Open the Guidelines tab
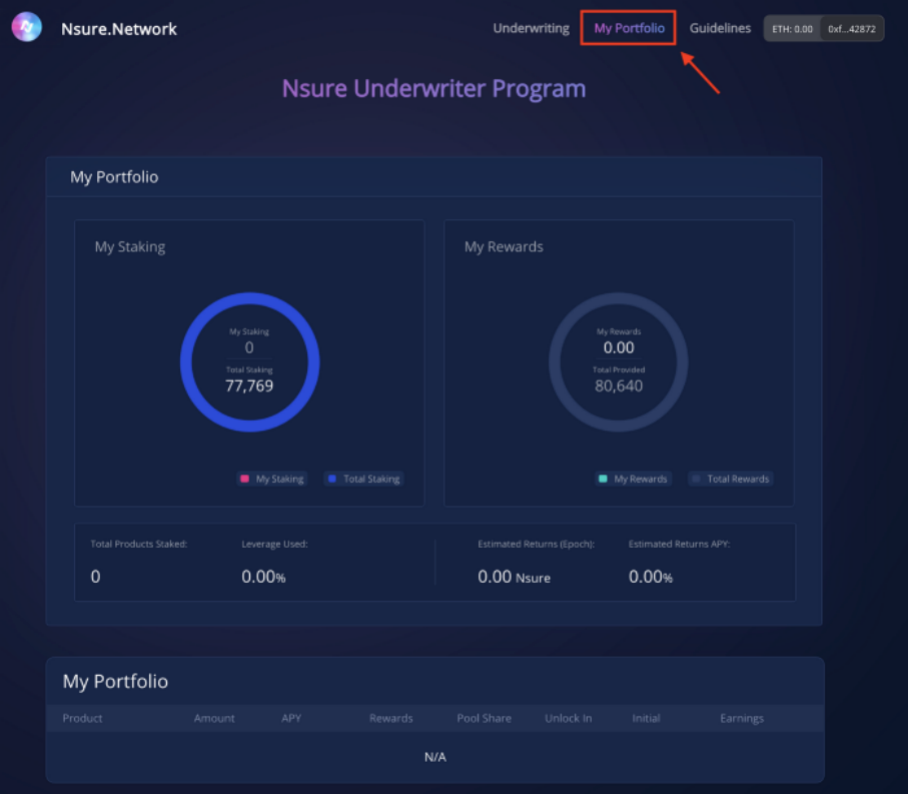The width and height of the screenshot is (908, 794). click(x=720, y=28)
